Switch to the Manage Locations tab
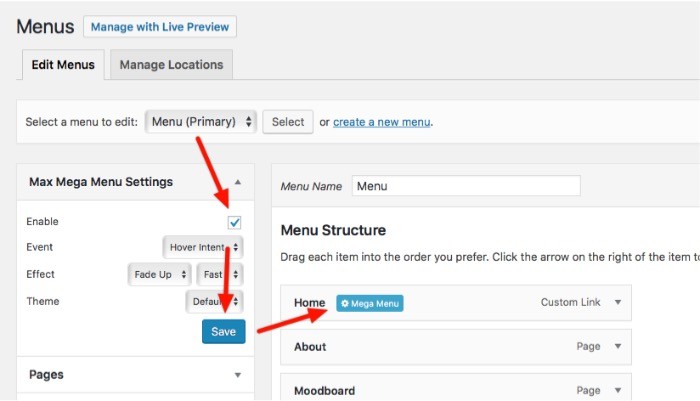 click(x=171, y=65)
